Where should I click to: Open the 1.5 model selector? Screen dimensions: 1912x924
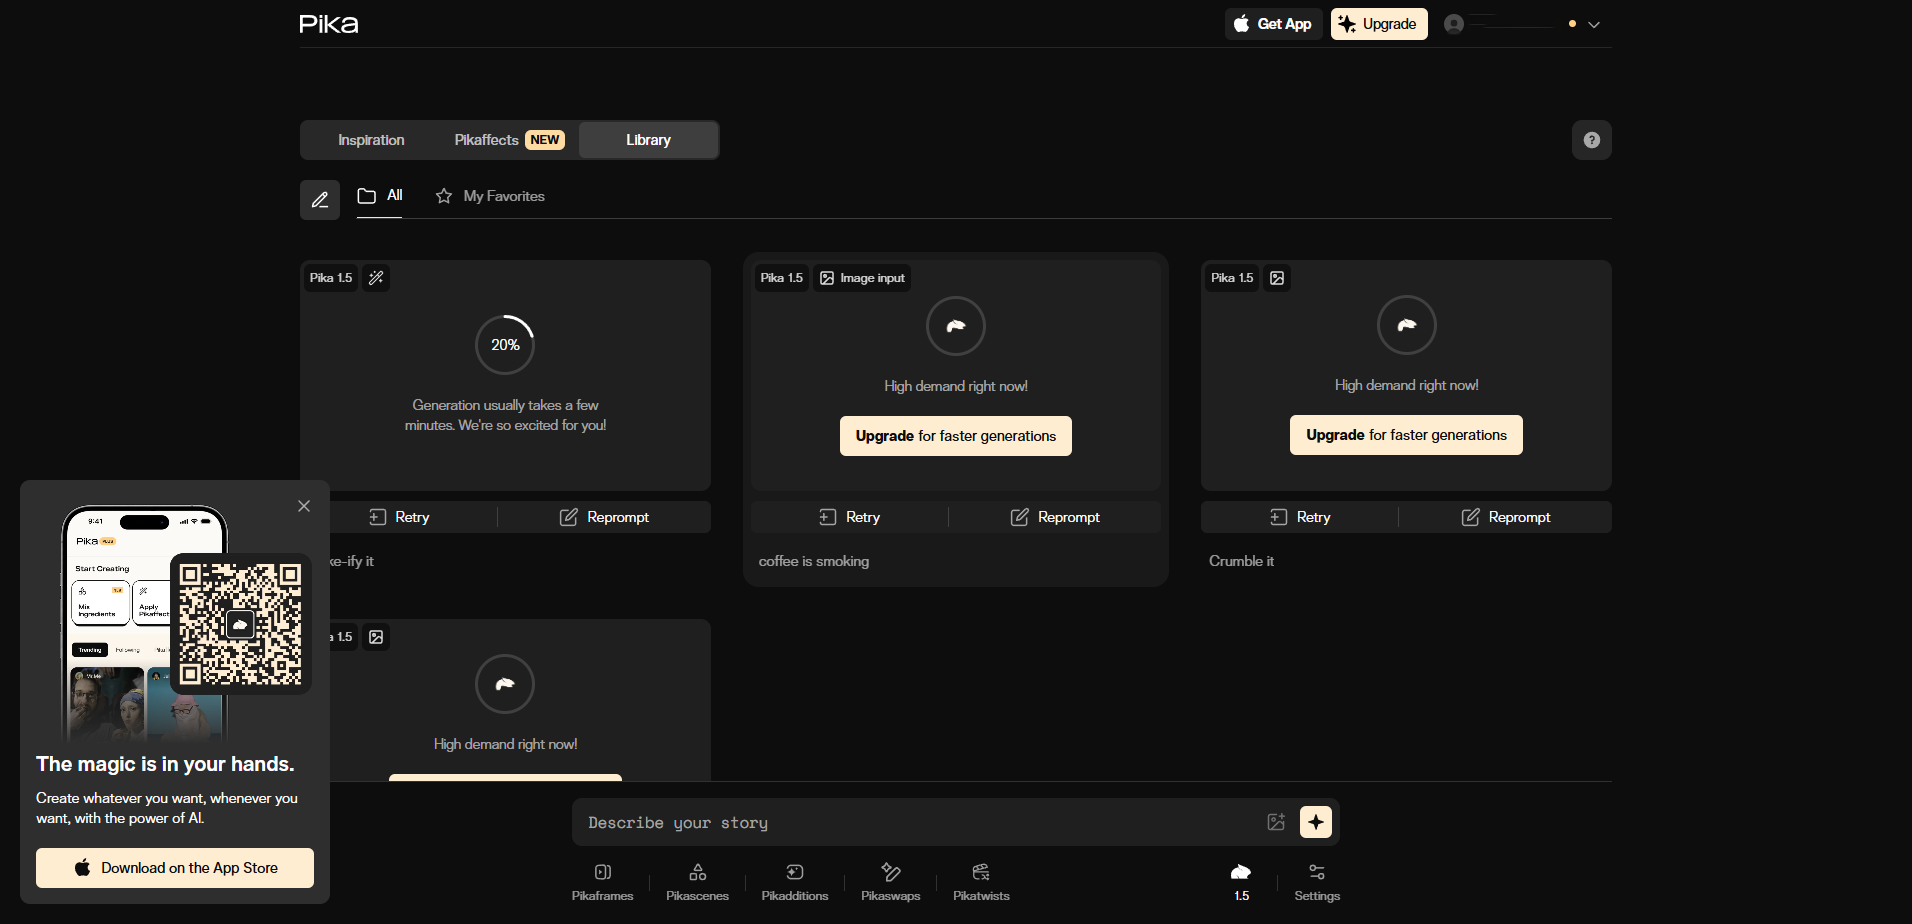[x=1241, y=882]
